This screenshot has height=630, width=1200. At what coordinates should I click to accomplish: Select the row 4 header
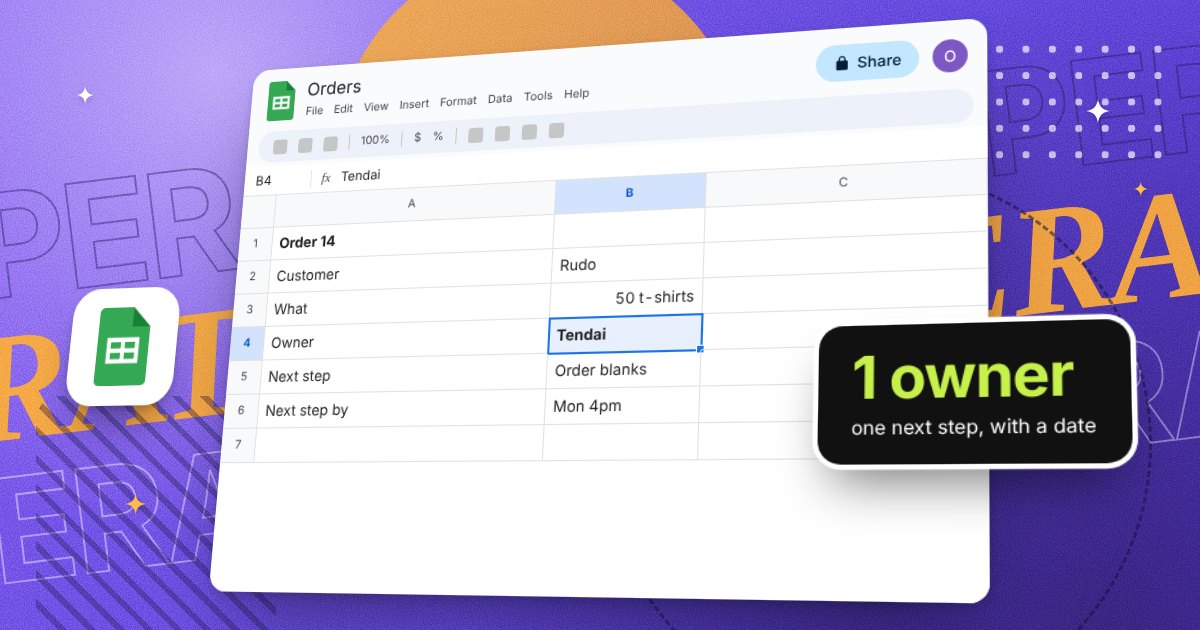[247, 343]
